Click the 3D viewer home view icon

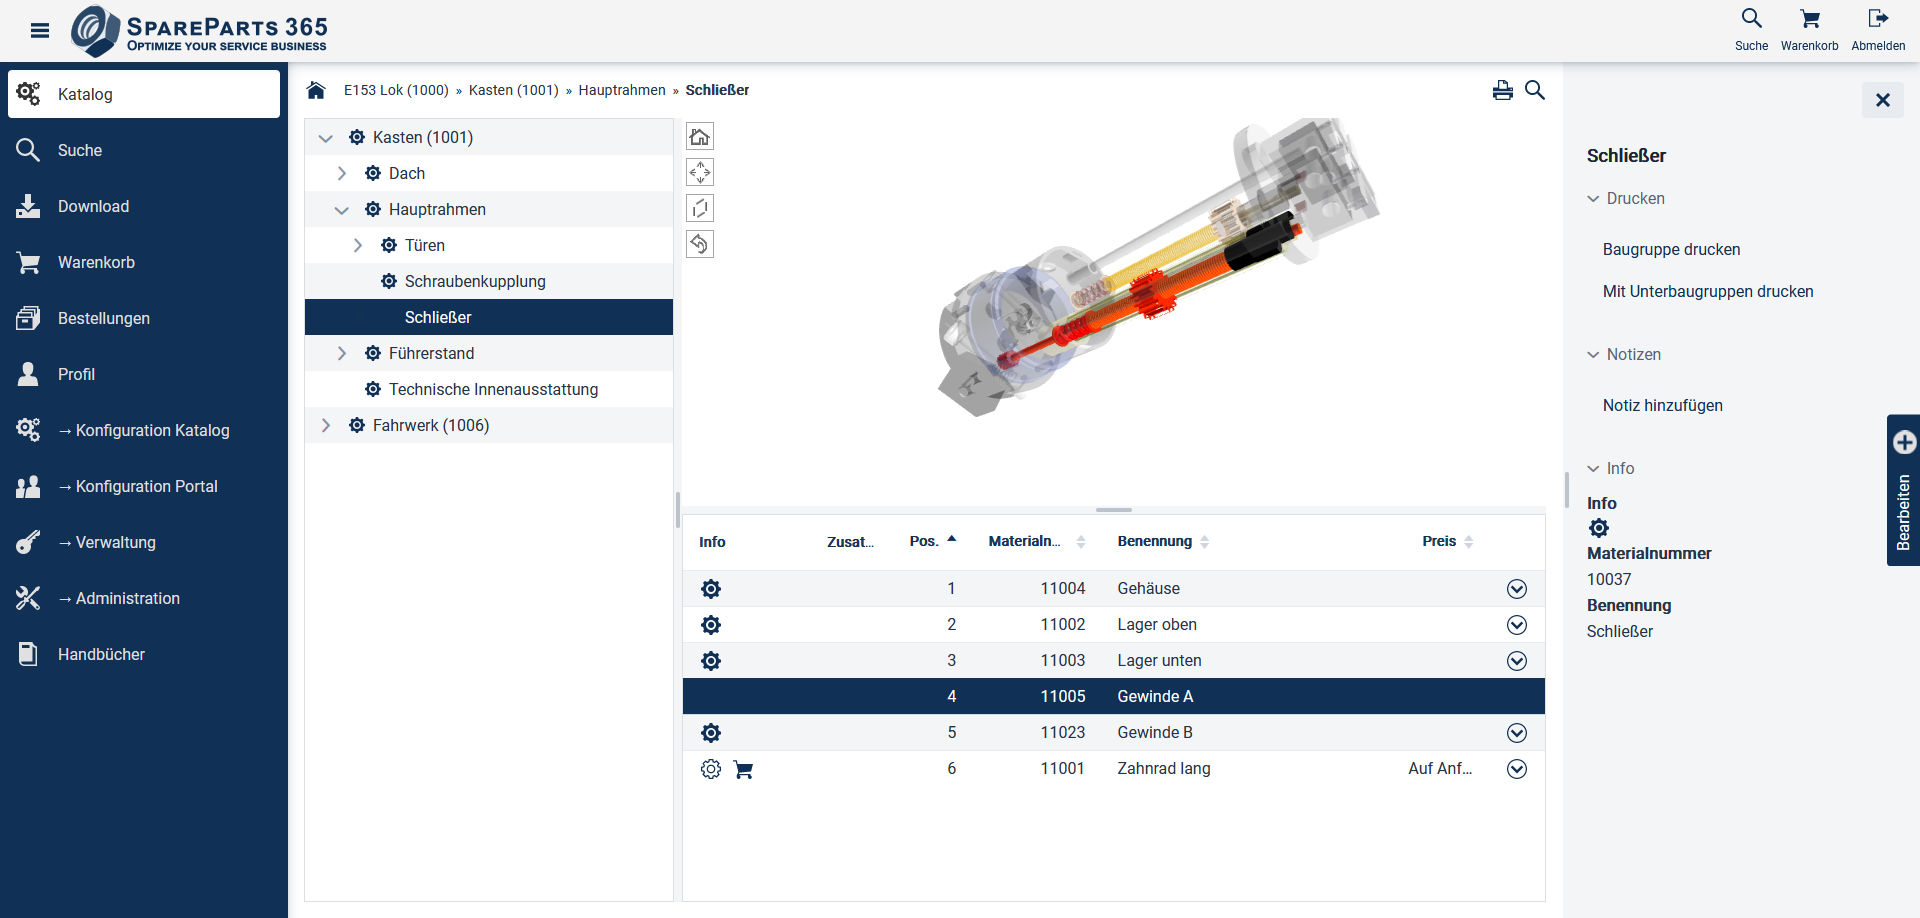700,137
